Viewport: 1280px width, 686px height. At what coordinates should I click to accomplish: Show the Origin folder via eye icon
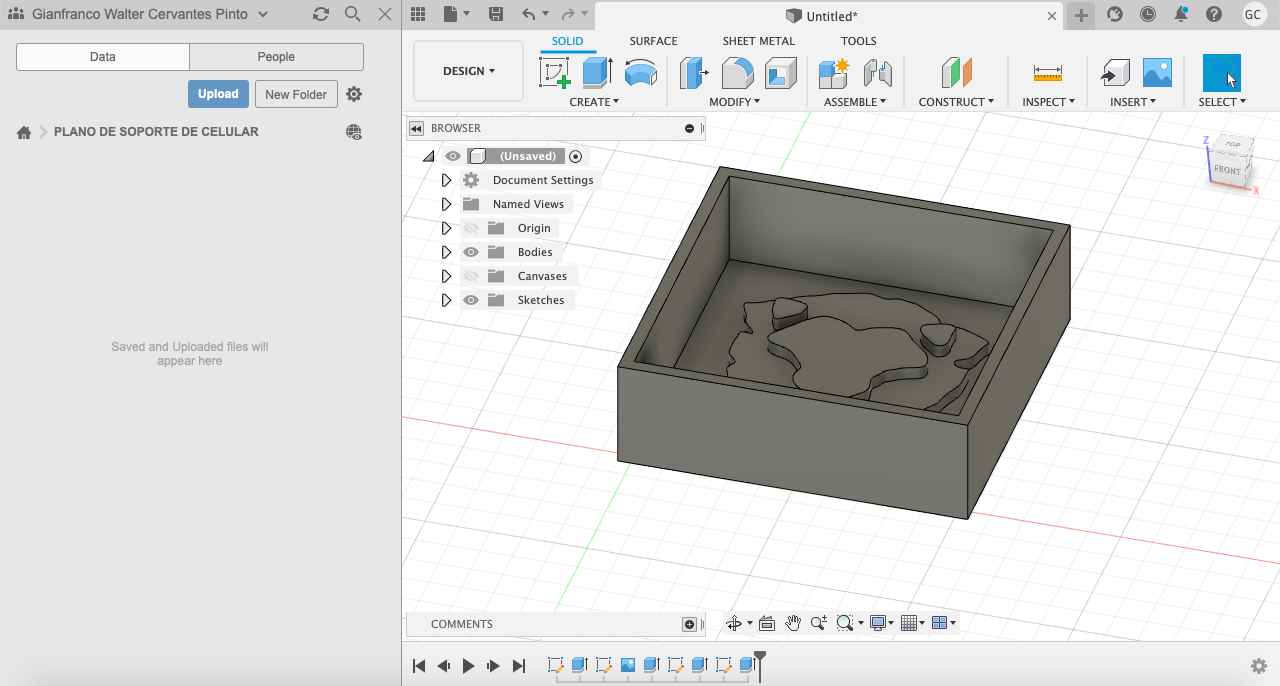471,228
